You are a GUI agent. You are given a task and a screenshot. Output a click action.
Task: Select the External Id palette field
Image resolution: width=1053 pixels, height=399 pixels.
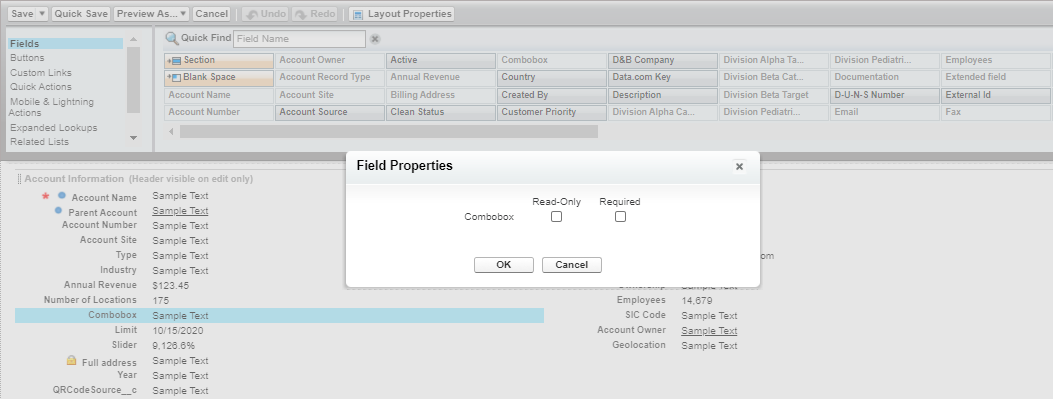[x=996, y=95]
